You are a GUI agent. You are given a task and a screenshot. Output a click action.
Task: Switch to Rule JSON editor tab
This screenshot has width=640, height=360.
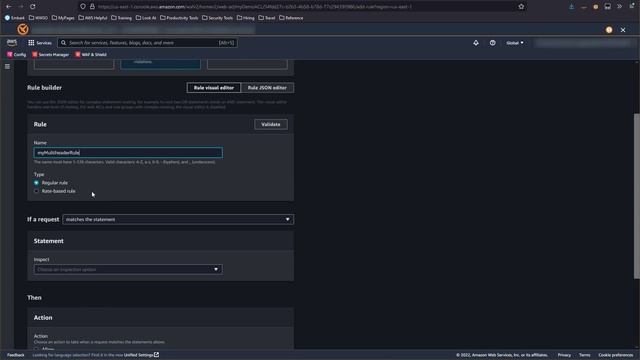(x=267, y=88)
